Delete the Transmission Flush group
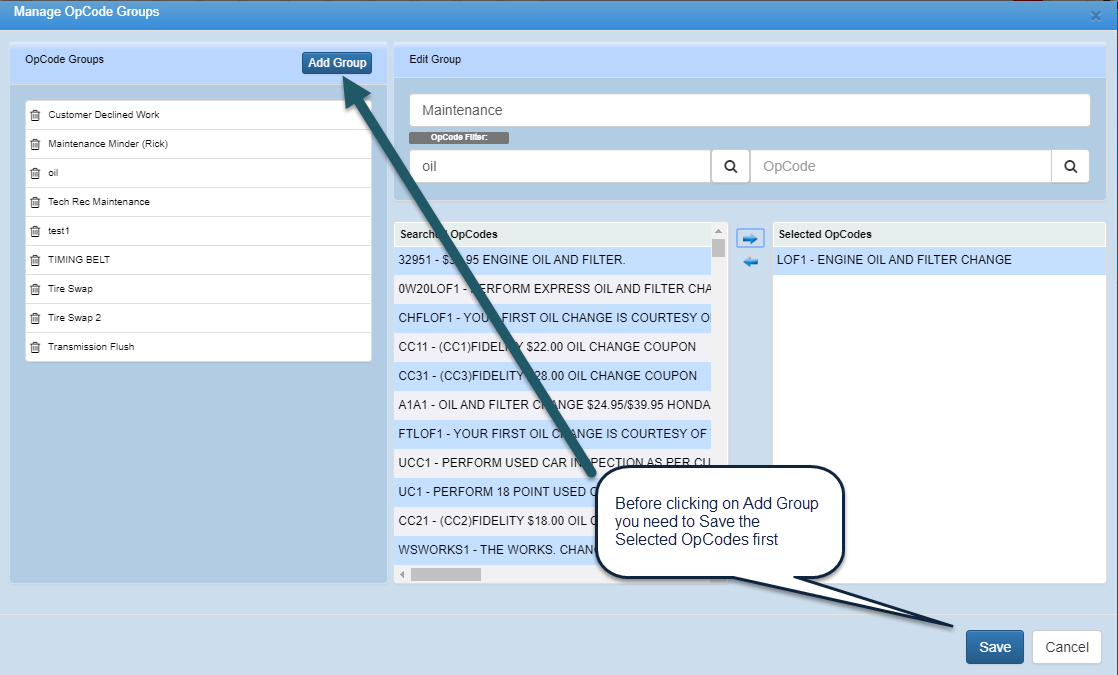The image size is (1118, 675). pyautogui.click(x=35, y=347)
